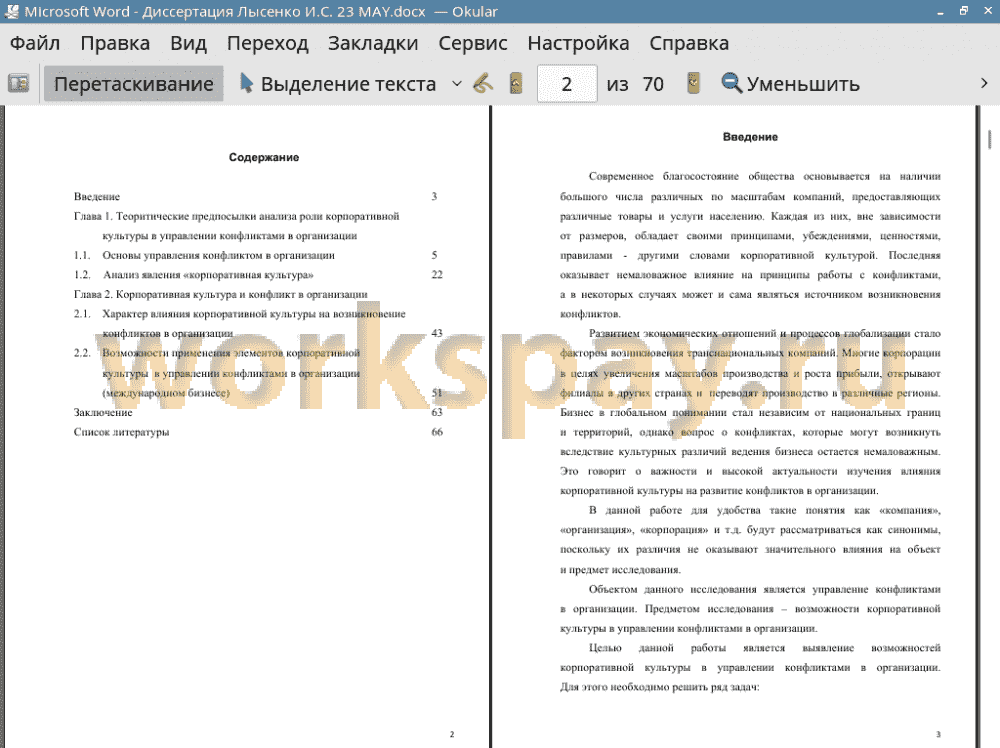Open the Справка menu
1000x748 pixels.
click(689, 43)
